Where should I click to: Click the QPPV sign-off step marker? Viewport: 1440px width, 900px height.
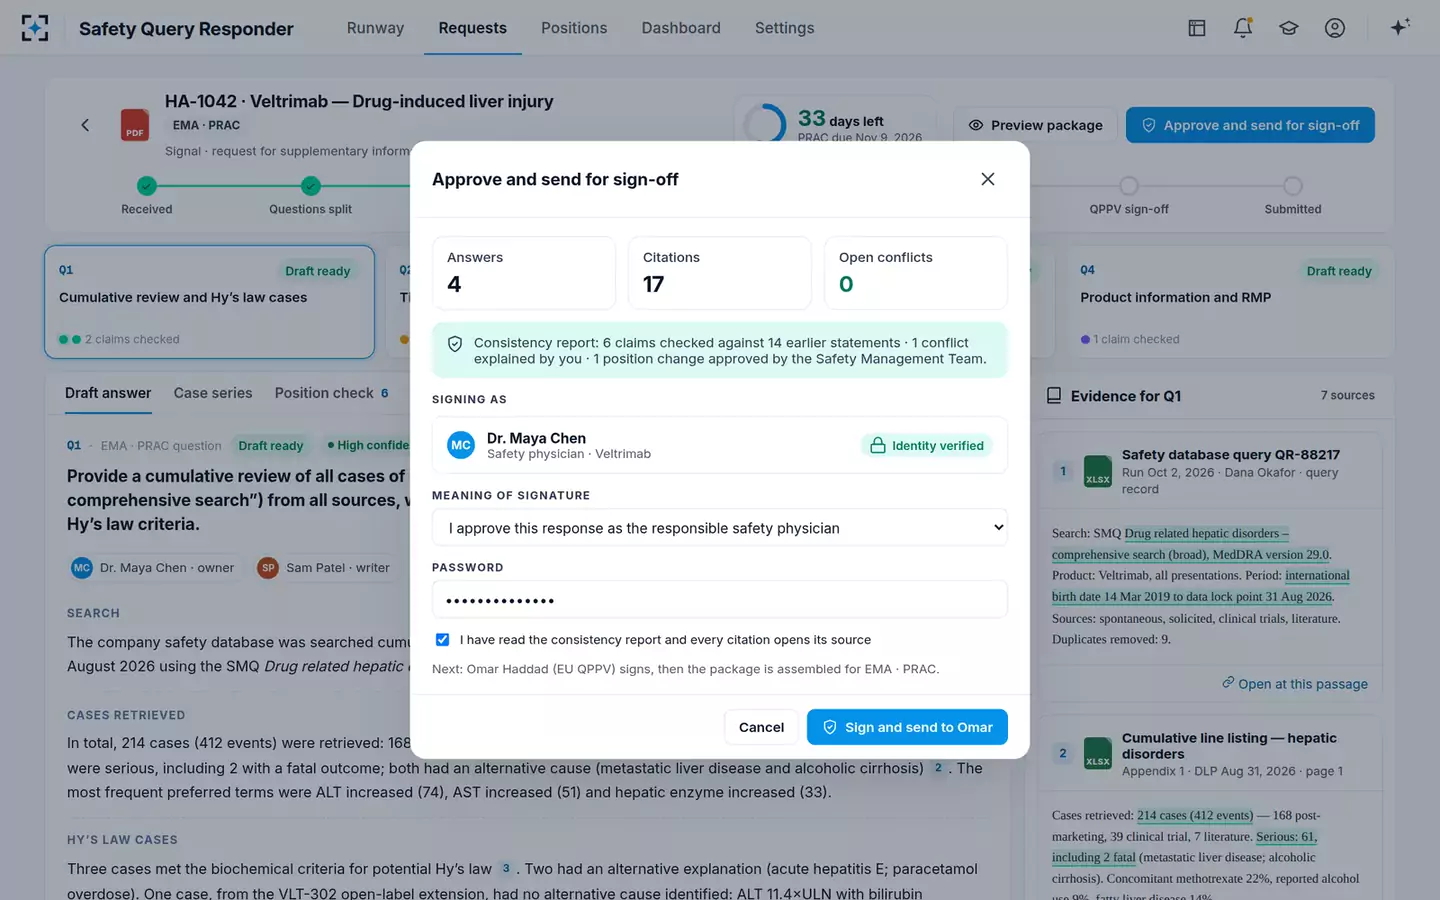tap(1129, 186)
